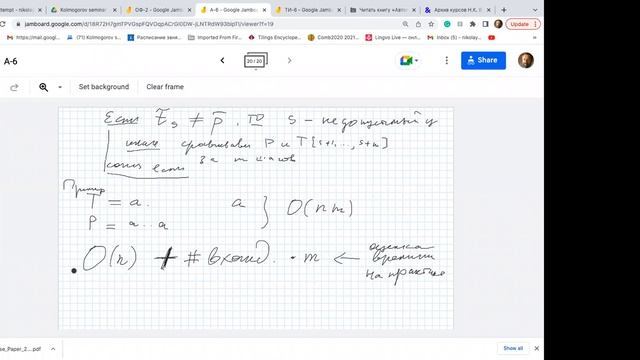
Task: Expand the zoom level dropdown arrow
Action: [60, 87]
